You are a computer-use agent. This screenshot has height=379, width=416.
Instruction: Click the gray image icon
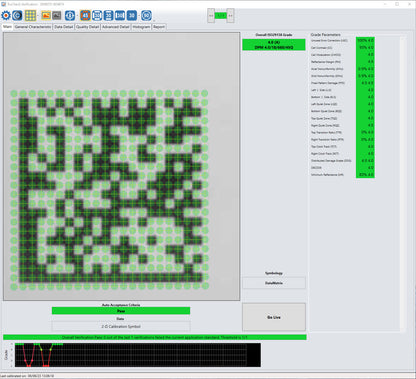tap(57, 15)
